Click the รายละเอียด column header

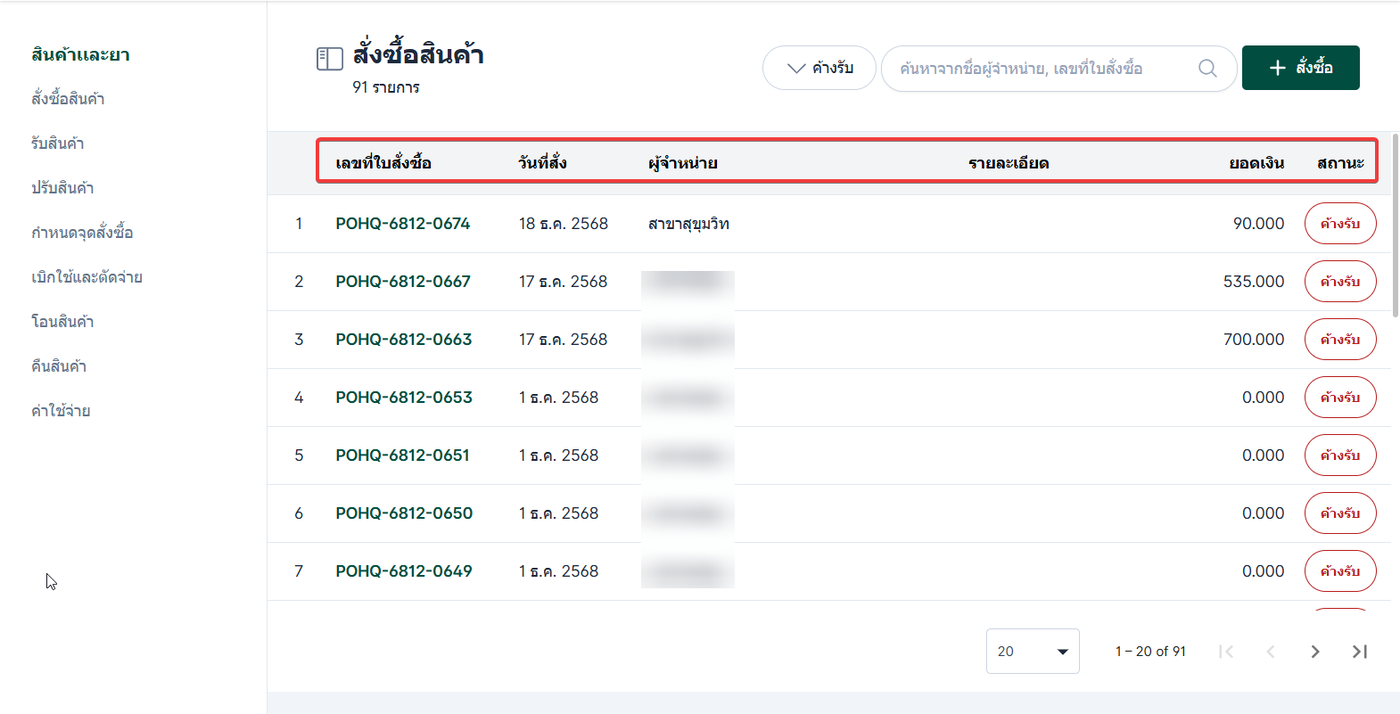tap(1008, 162)
